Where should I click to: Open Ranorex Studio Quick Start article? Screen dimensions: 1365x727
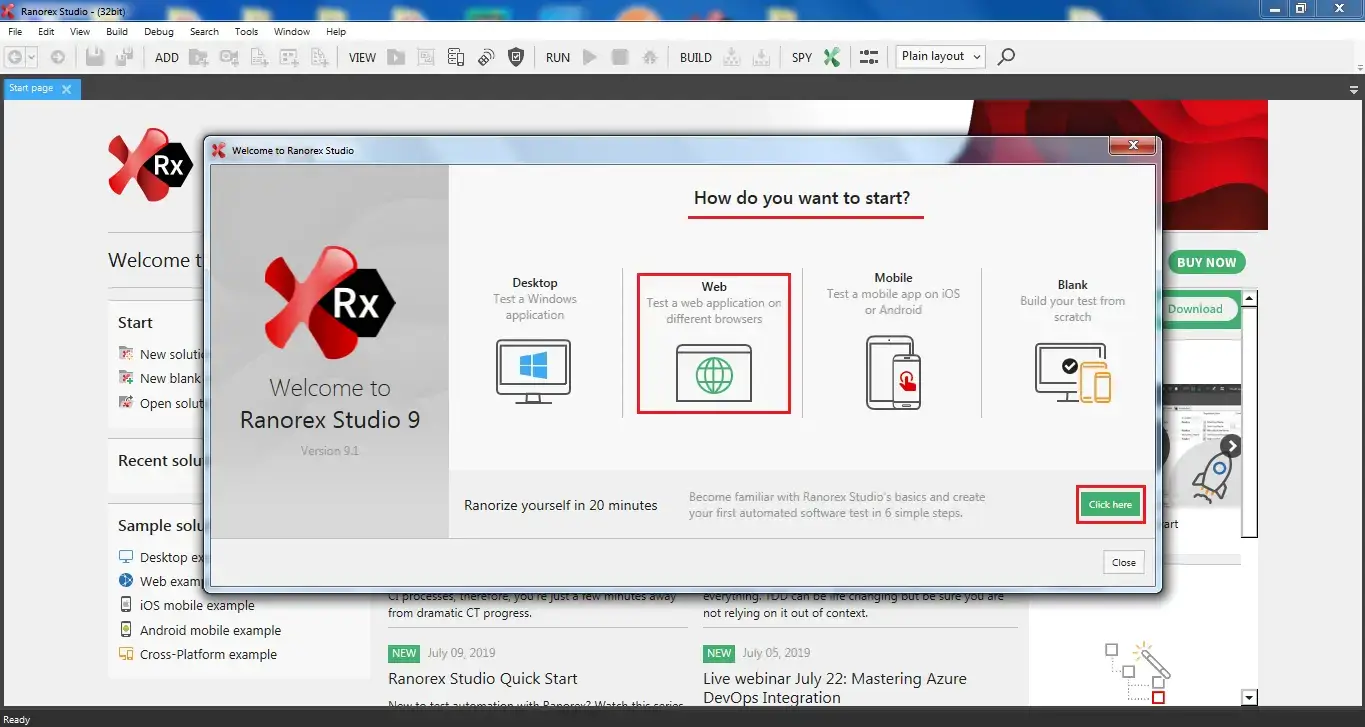(x=483, y=678)
